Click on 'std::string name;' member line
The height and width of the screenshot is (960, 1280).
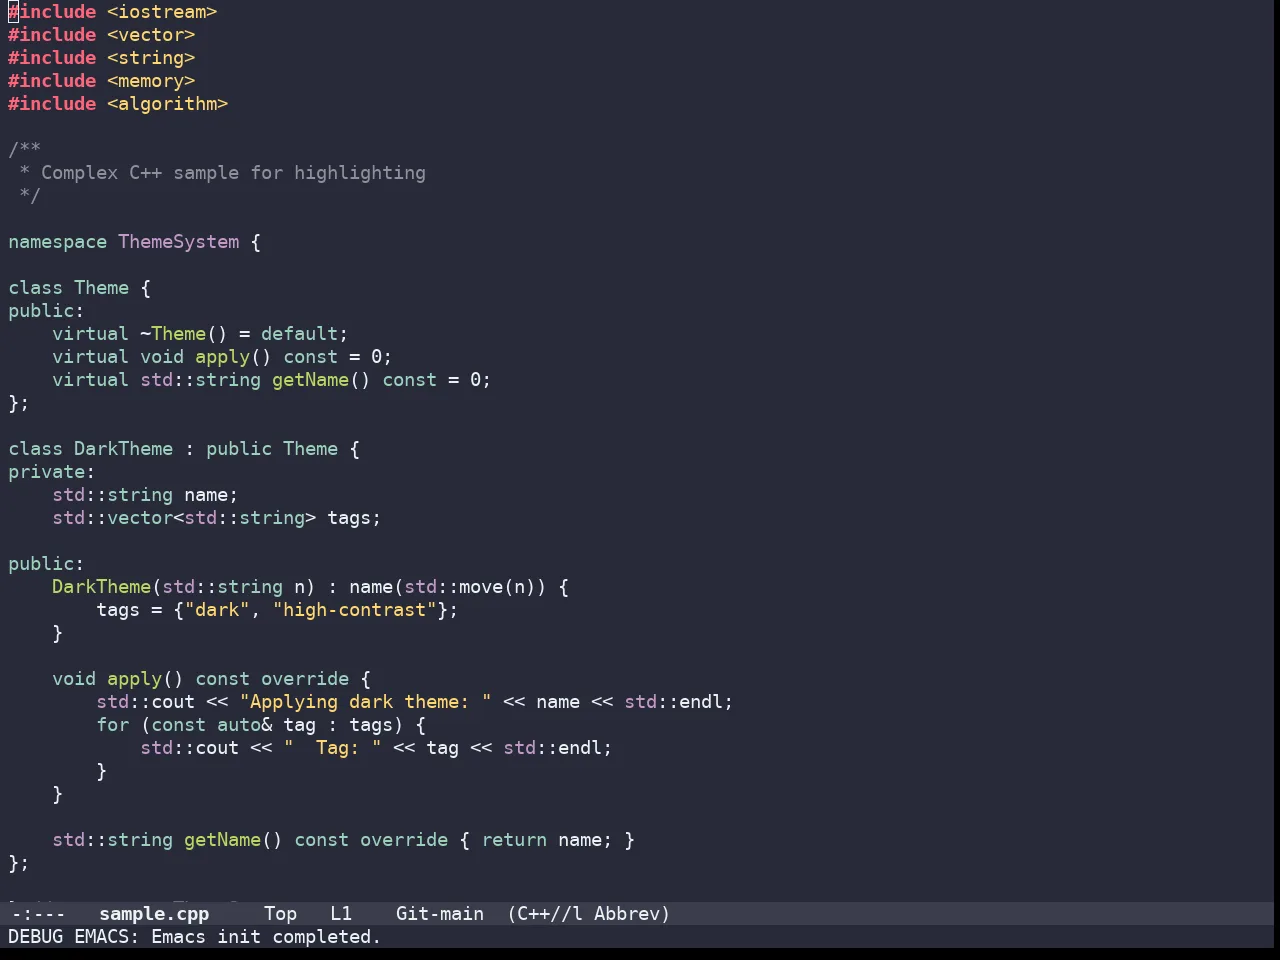point(145,495)
